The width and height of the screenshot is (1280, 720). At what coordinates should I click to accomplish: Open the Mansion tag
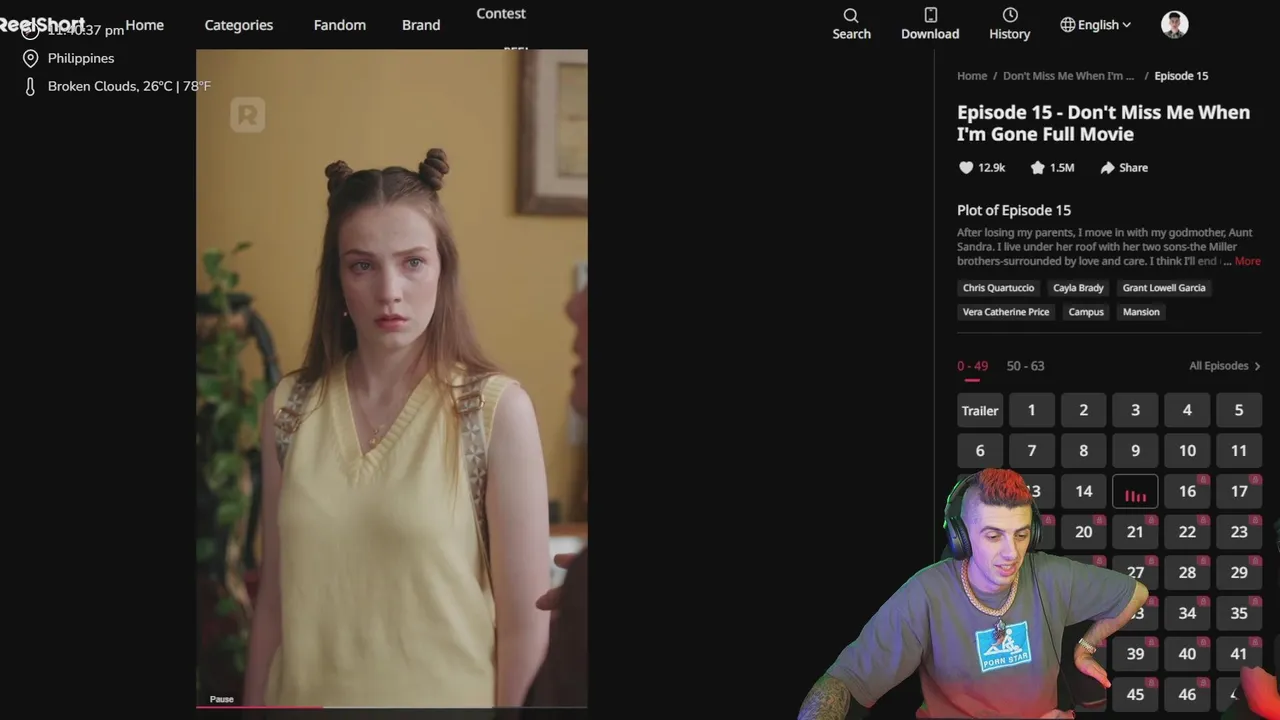coord(1141,312)
